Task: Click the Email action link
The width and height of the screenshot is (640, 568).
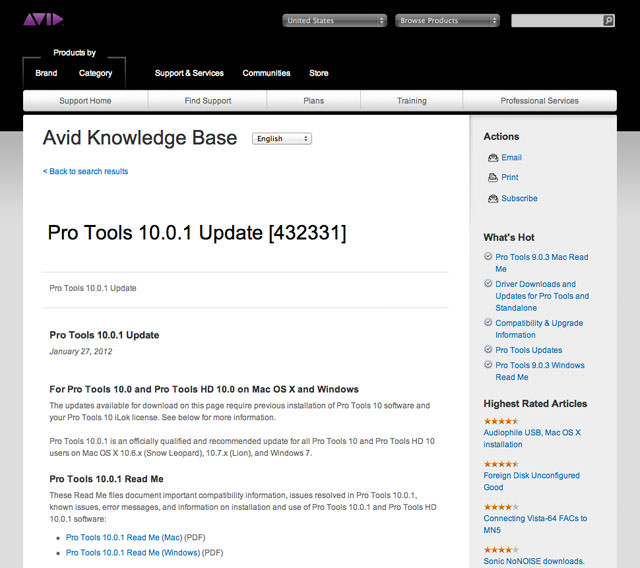Action: tap(511, 158)
